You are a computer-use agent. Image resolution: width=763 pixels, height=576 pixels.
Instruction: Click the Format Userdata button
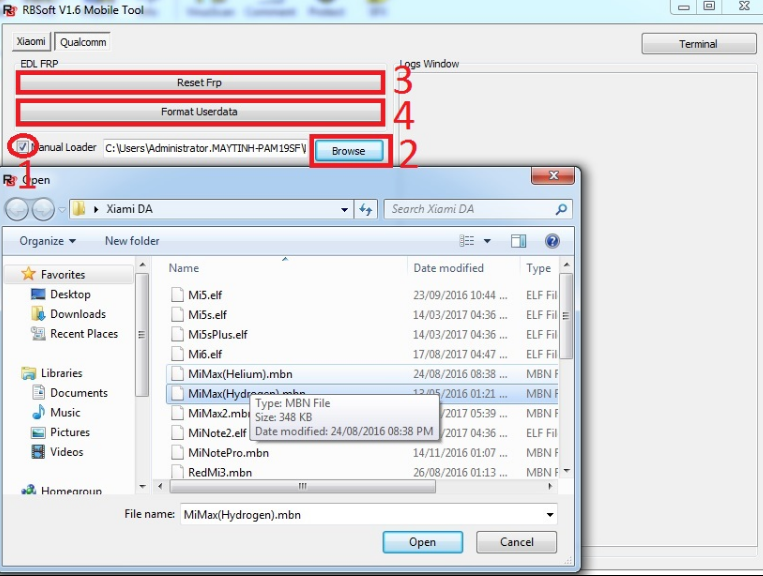point(199,112)
